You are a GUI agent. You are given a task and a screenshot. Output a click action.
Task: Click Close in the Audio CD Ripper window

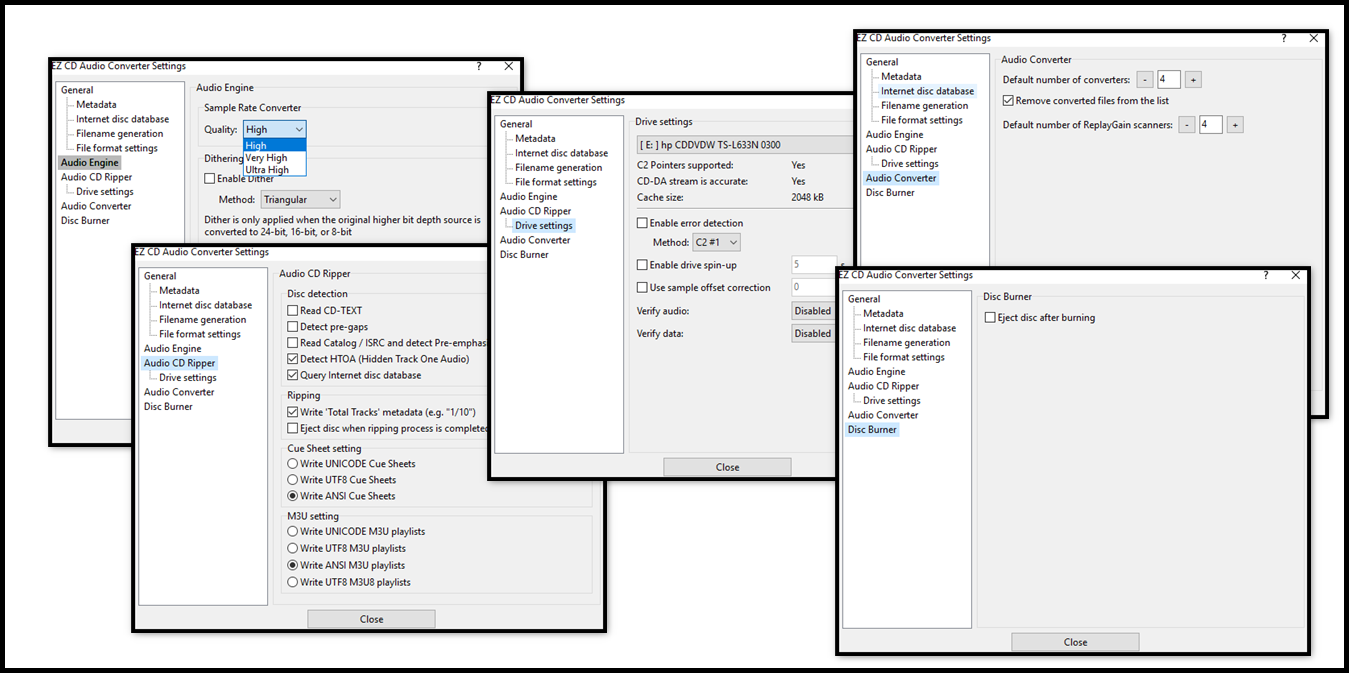point(371,619)
